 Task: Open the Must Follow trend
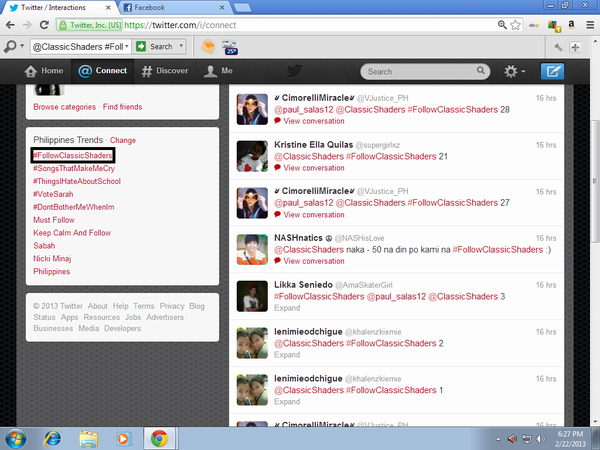tap(54, 220)
